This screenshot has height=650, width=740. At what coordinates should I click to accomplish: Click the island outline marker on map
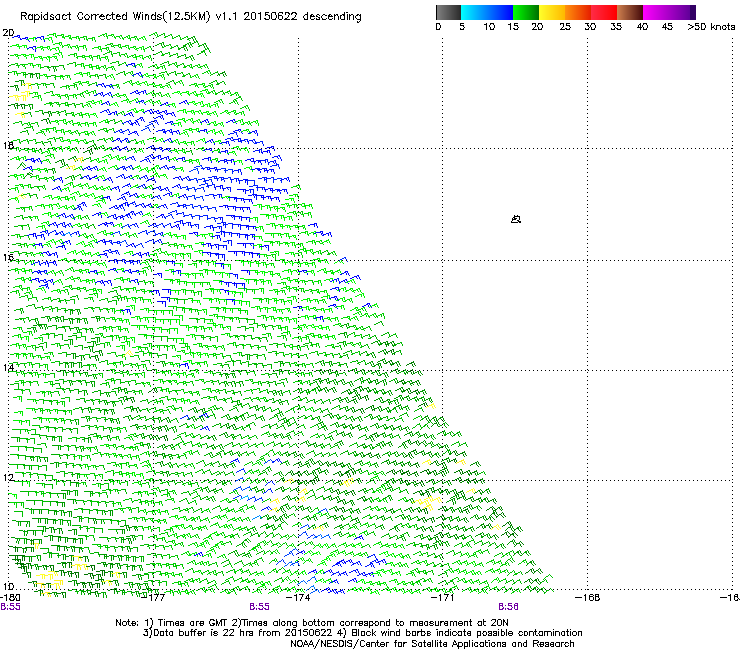tap(516, 219)
